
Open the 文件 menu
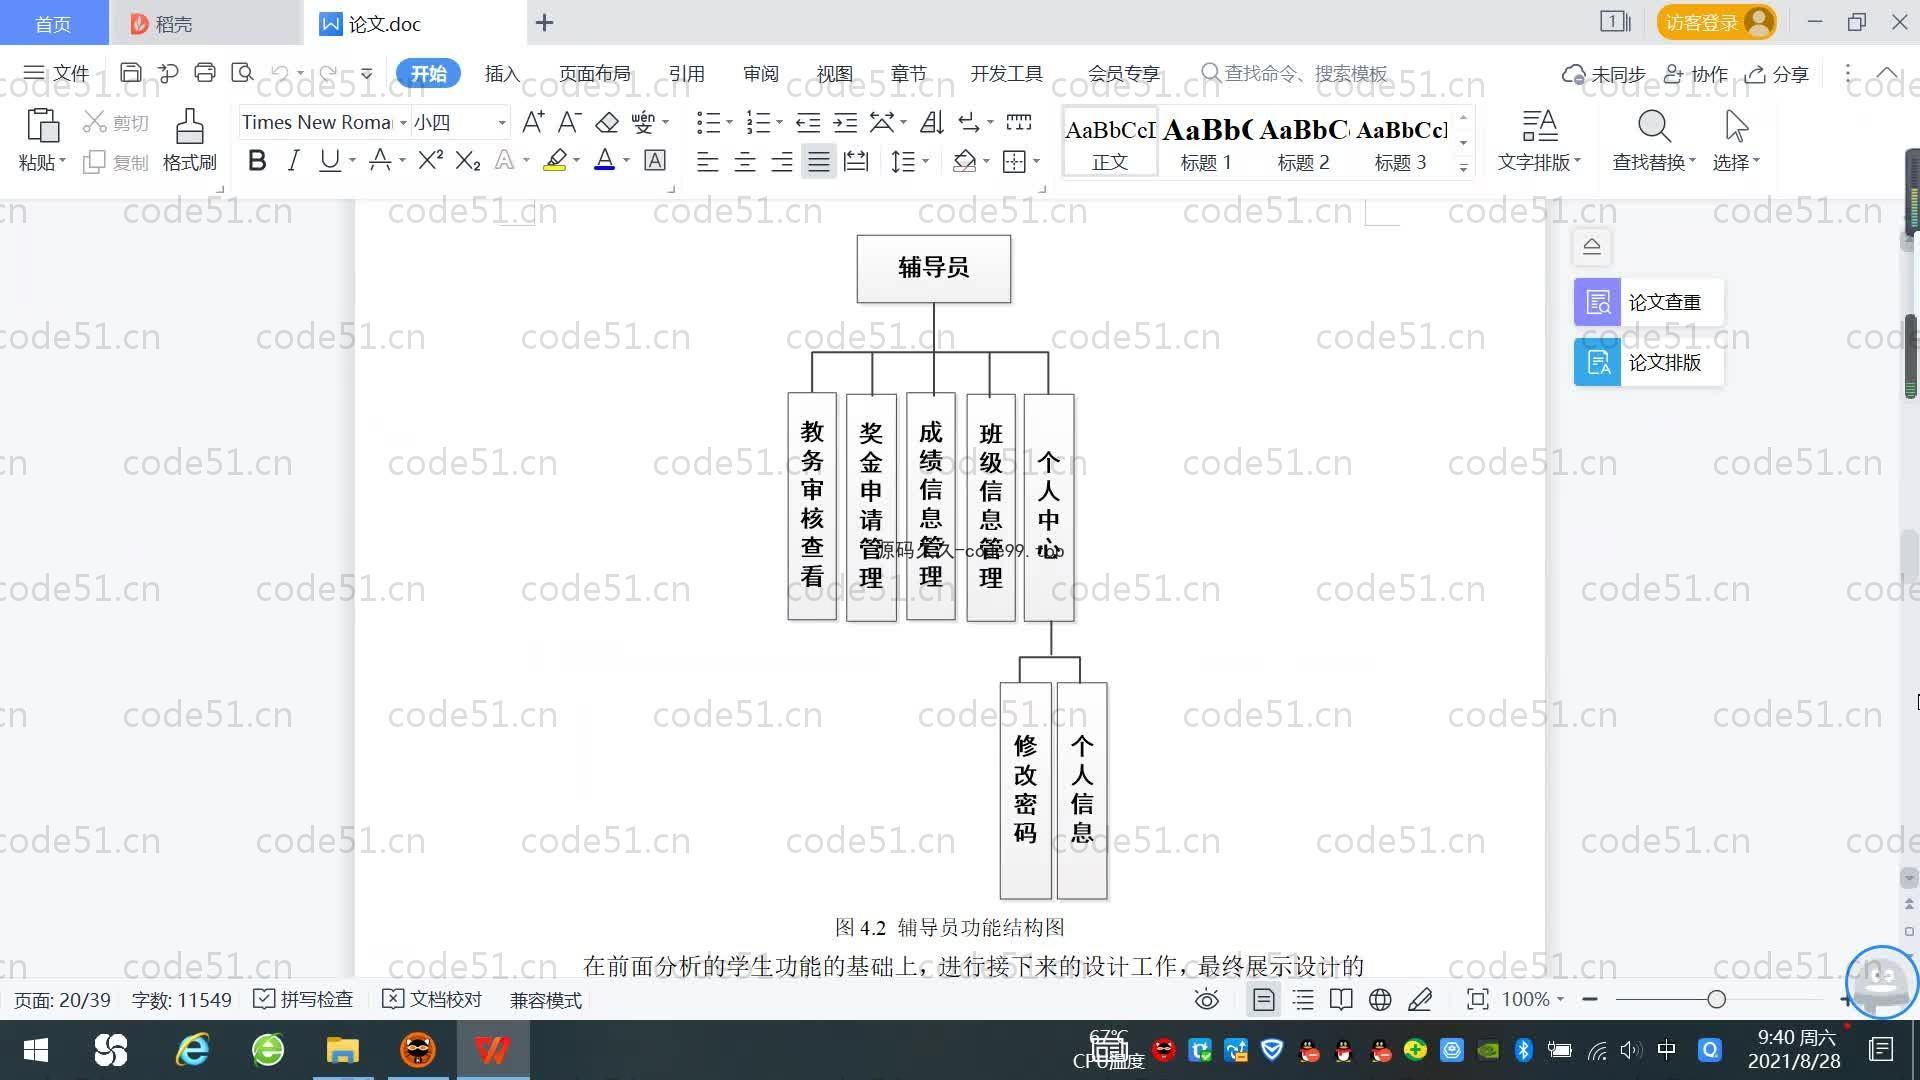56,73
